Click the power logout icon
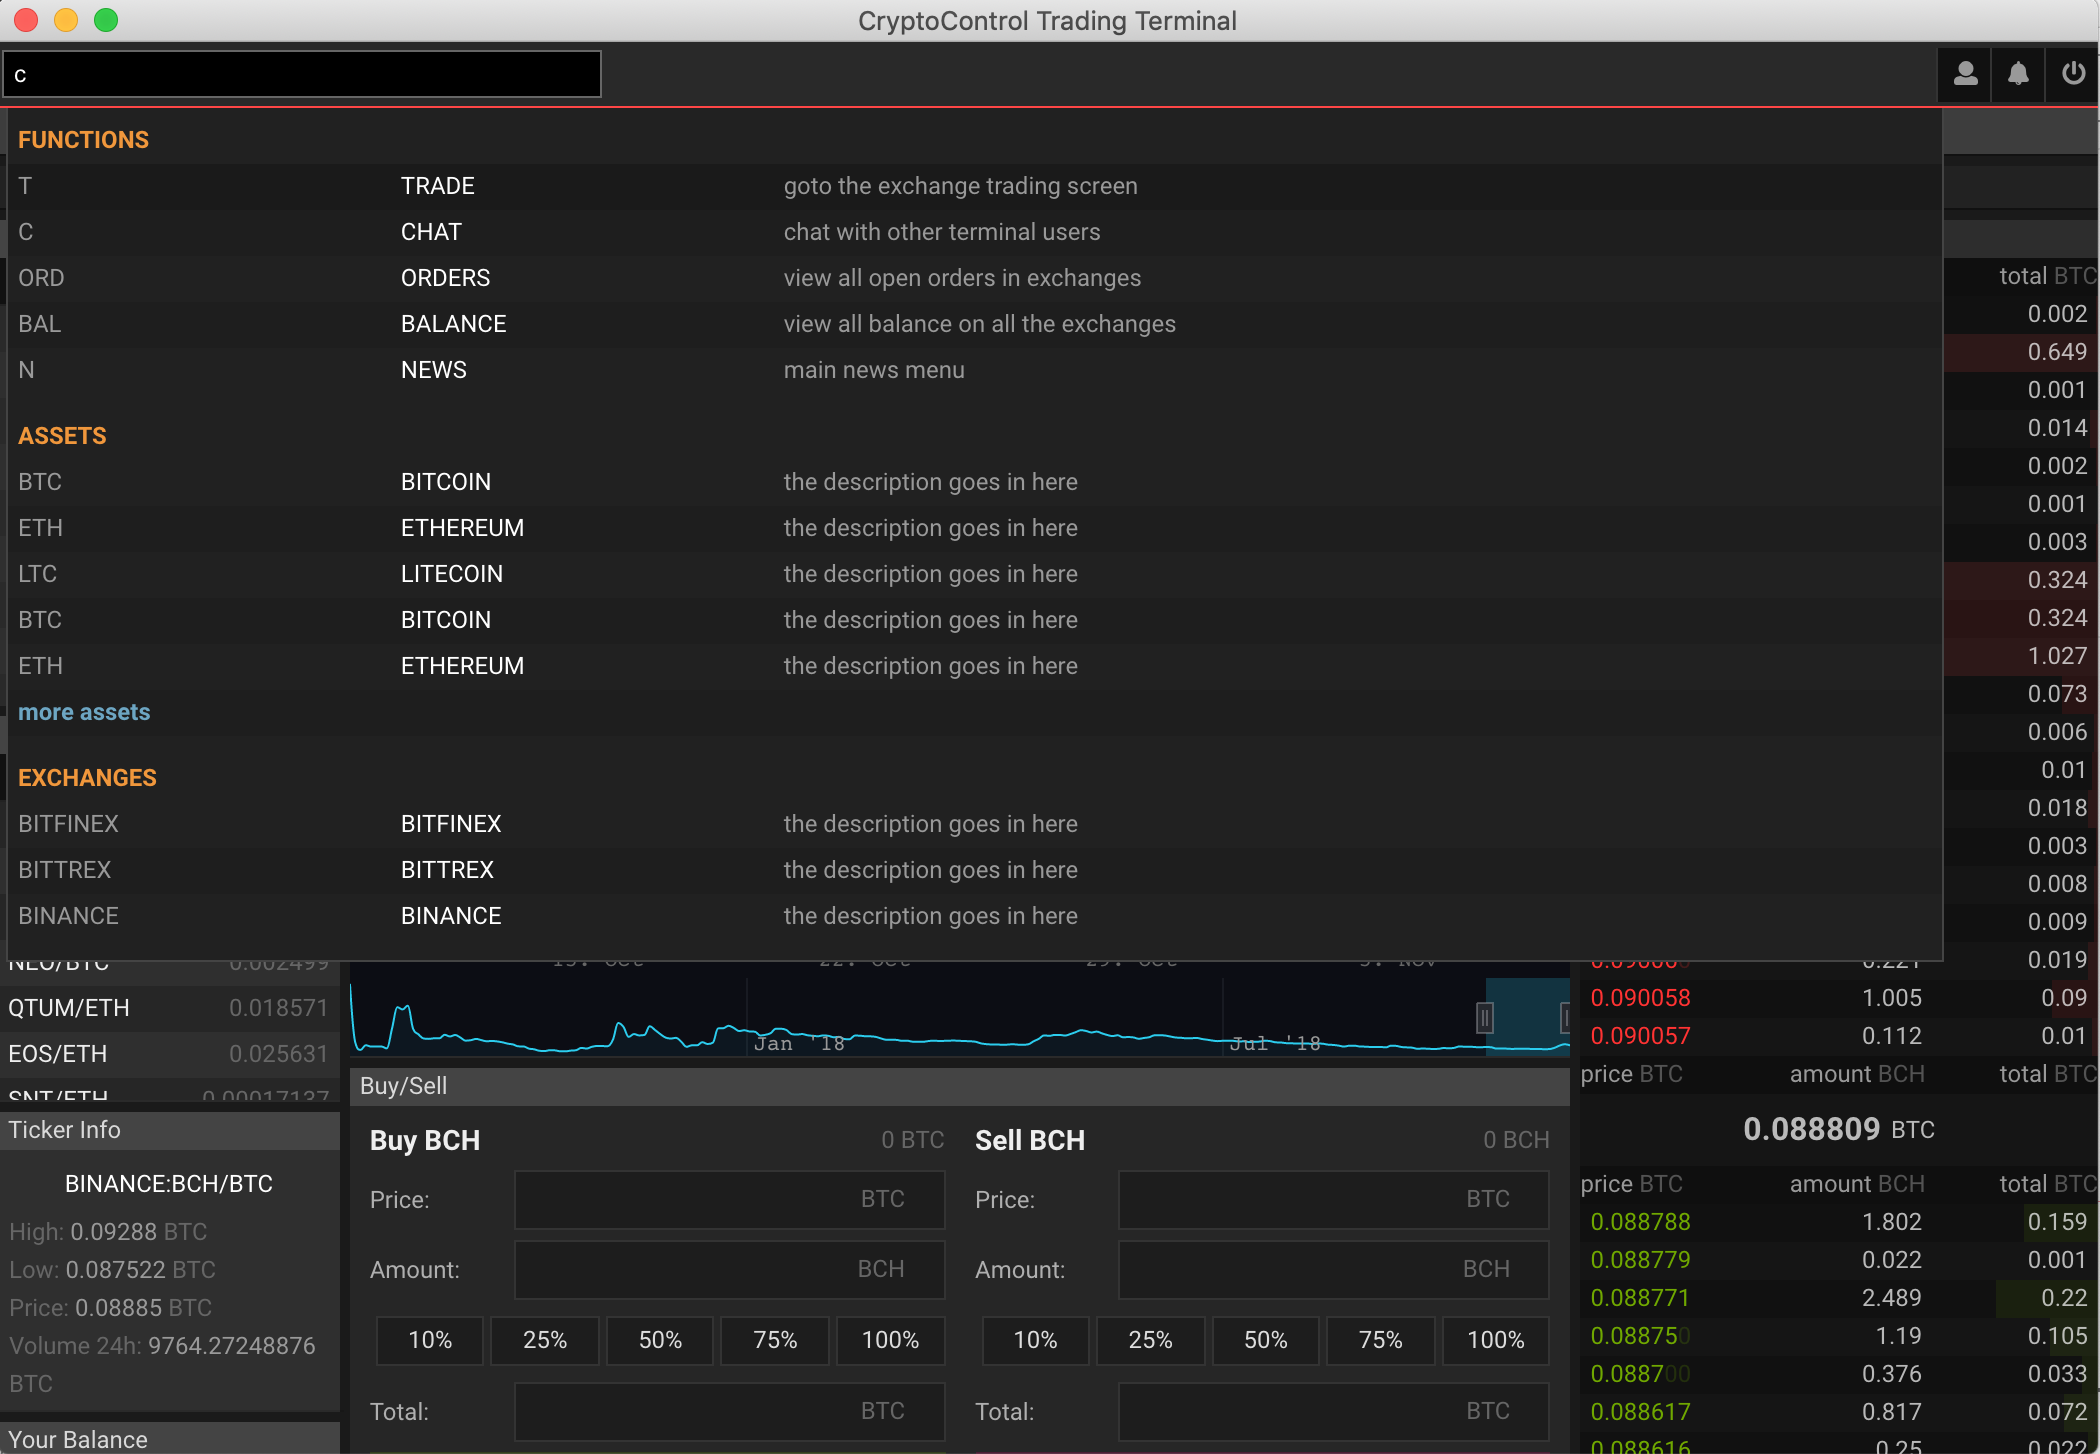 pos(2073,74)
